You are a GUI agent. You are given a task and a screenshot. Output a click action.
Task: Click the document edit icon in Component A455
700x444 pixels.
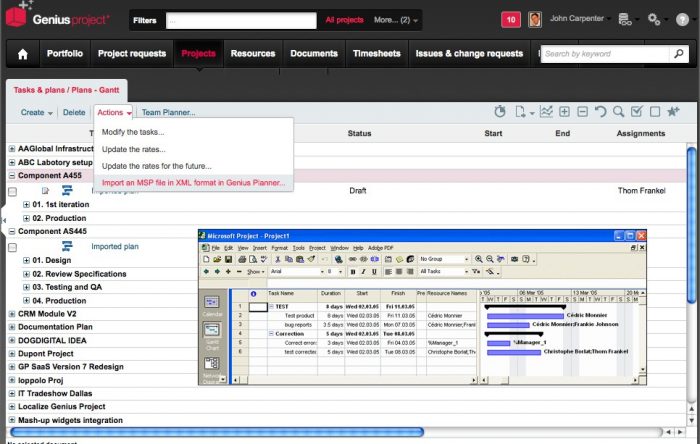pos(45,191)
